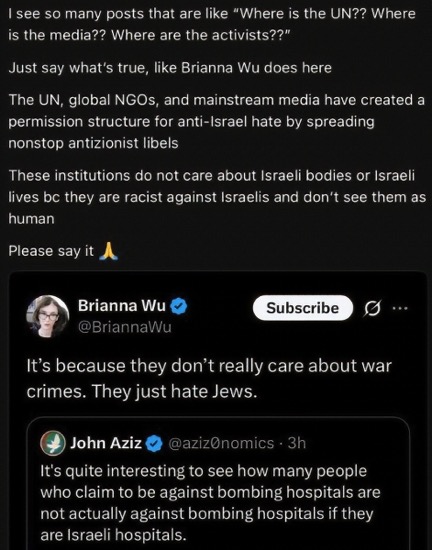Click the 'Where is the UN??' opening paragraph
432x550 pixels.
(212, 25)
